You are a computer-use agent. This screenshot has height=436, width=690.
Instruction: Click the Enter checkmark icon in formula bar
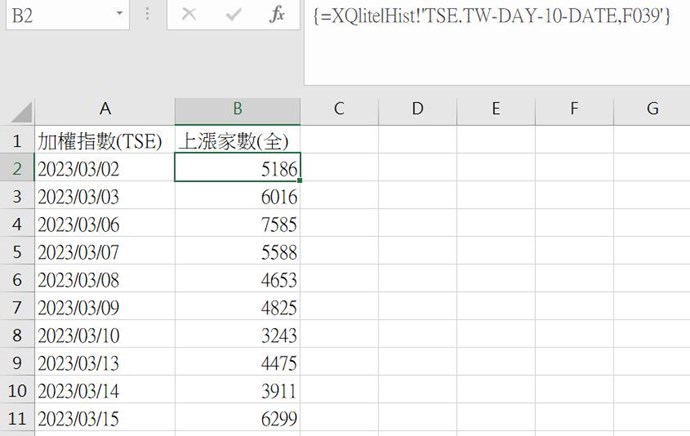[233, 16]
